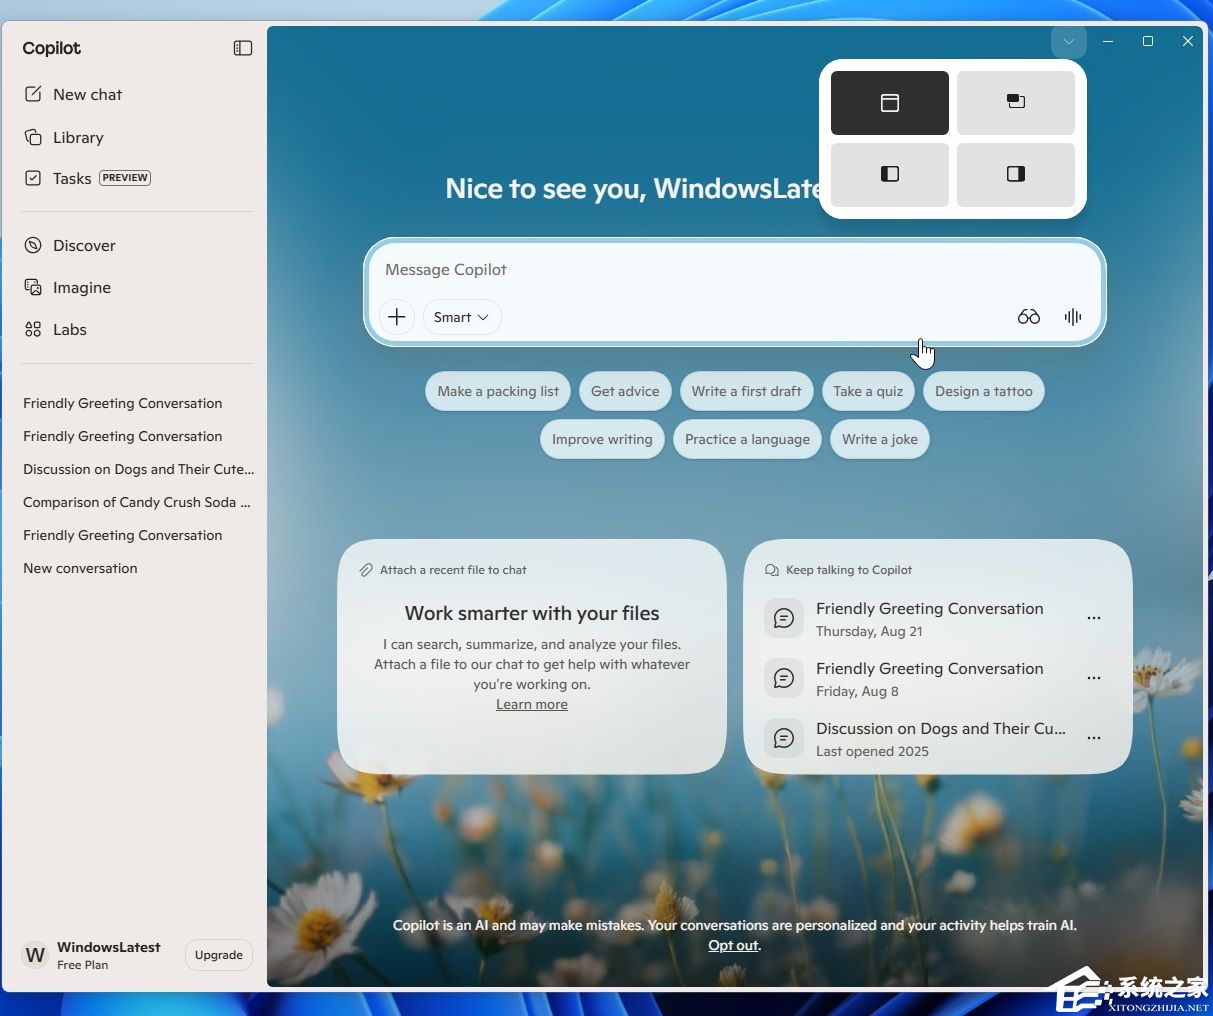Click chat bubble icon beside Discussion on Dogs card
1213x1016 pixels.
784,738
